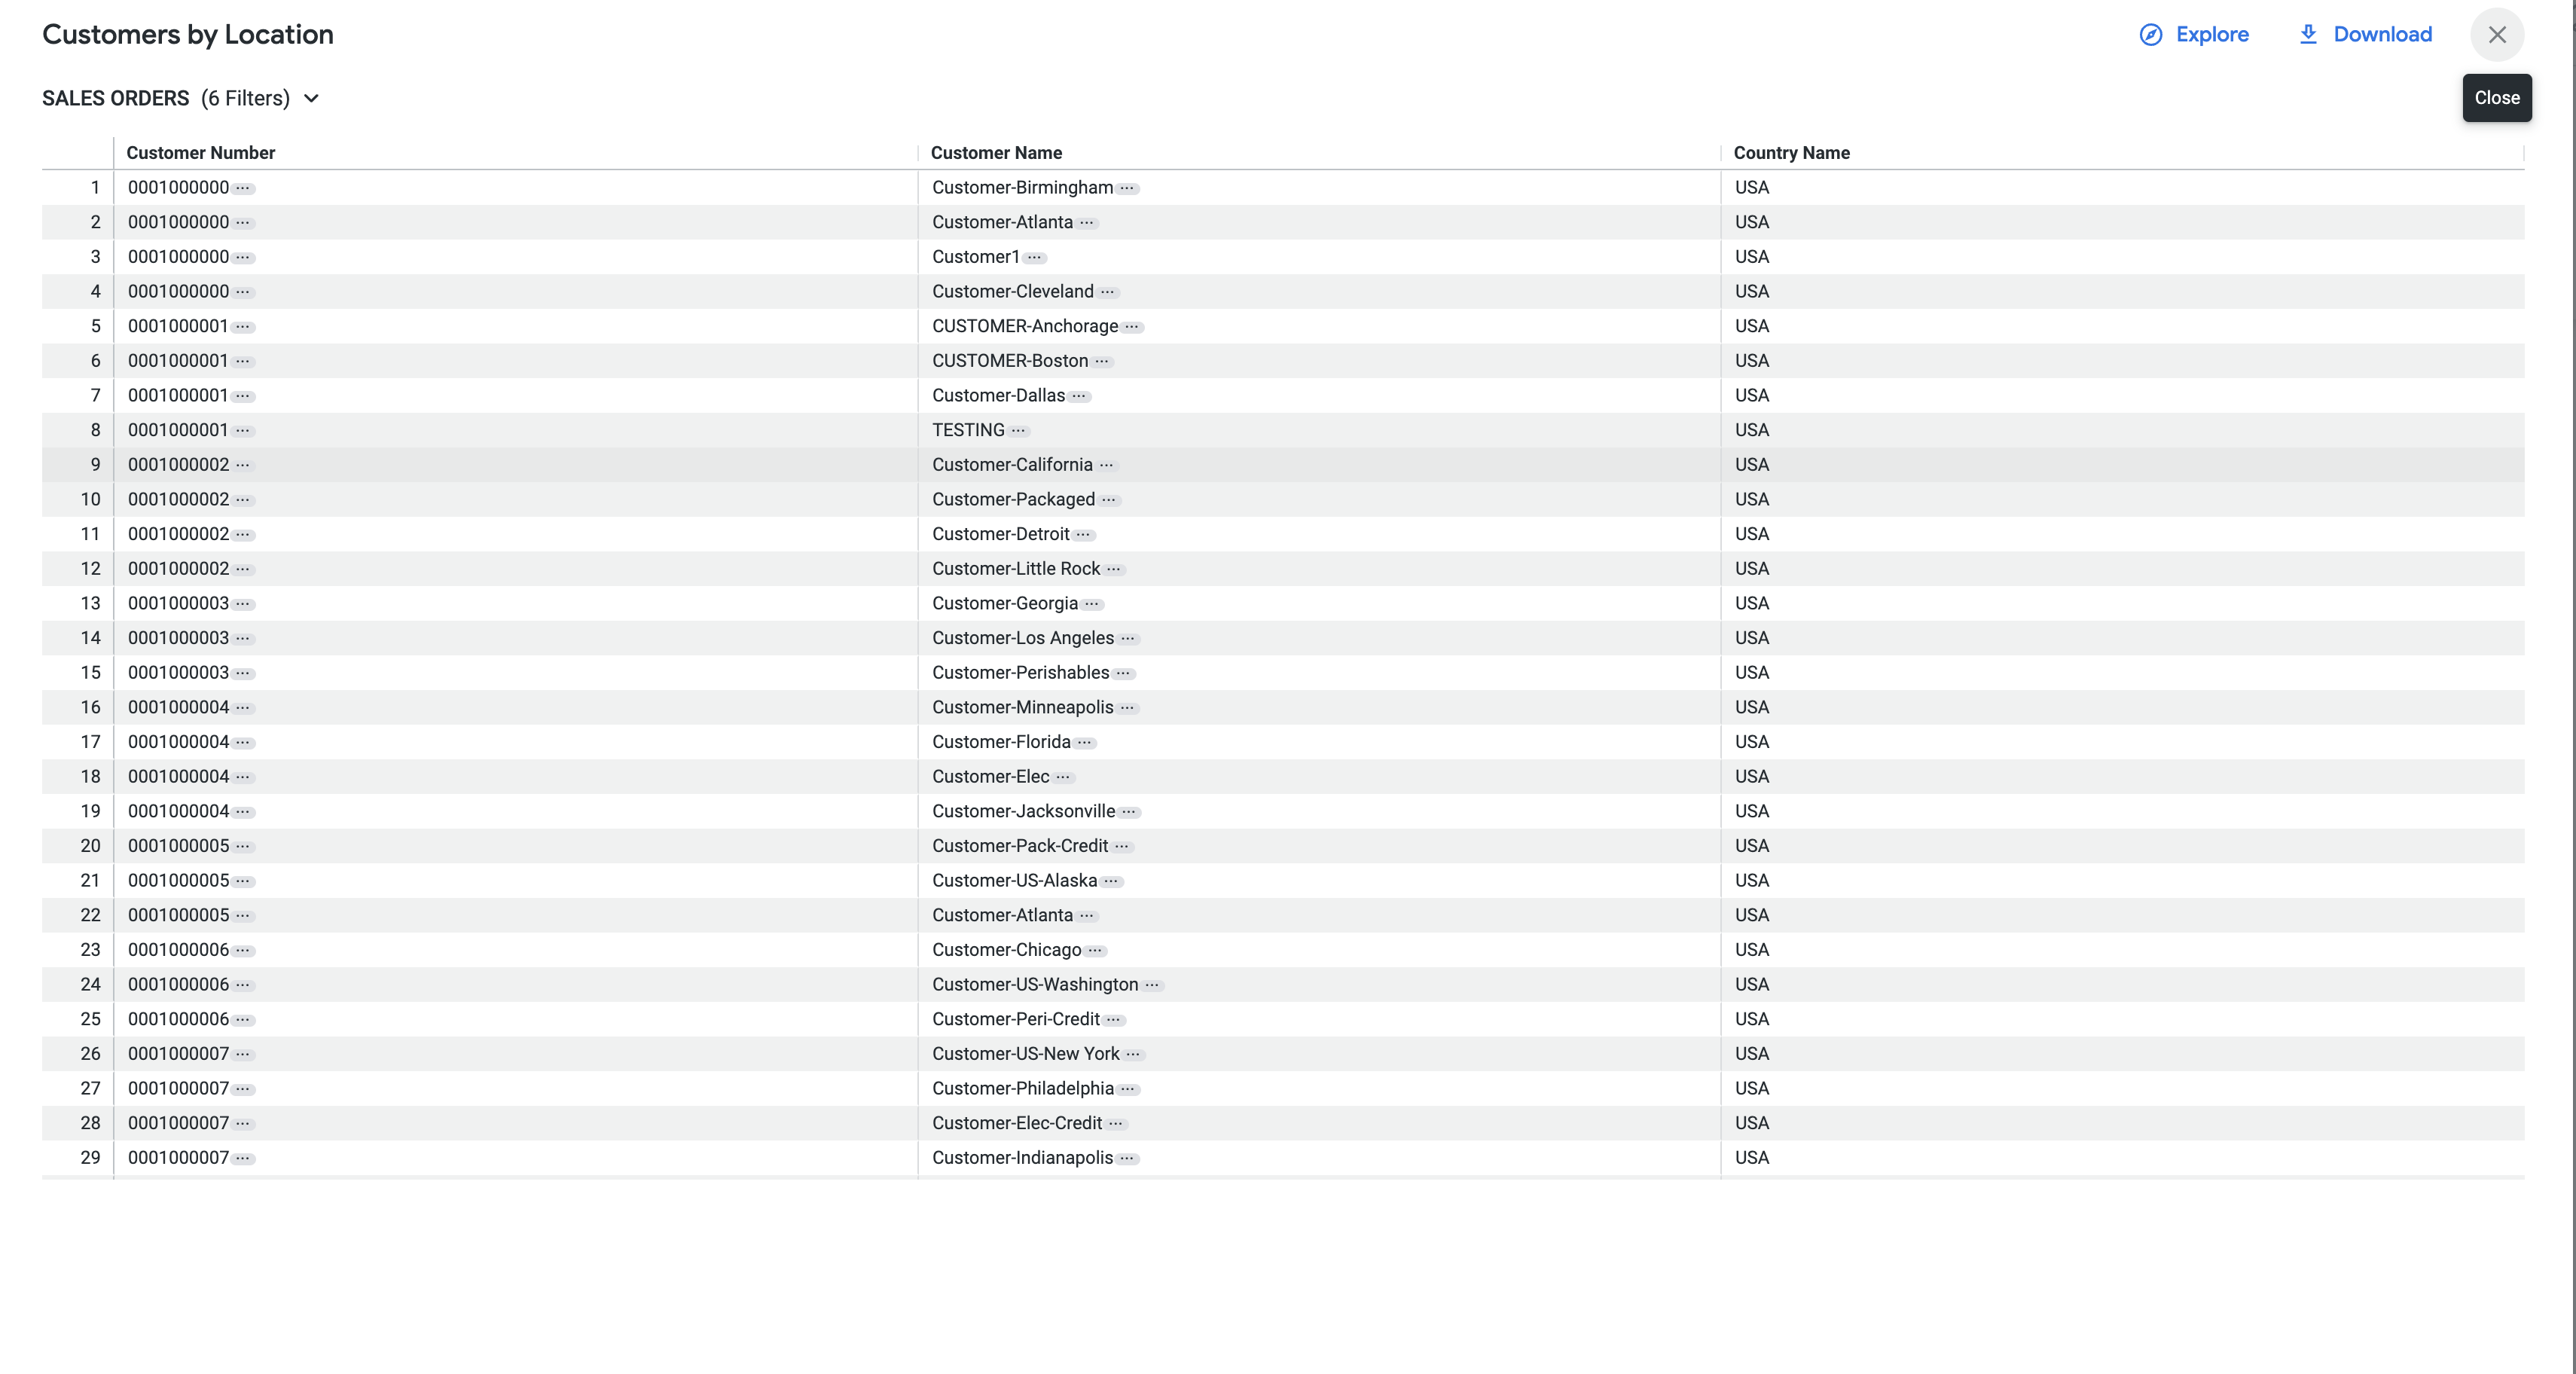Open ellipsis menu next to Customer1
The height and width of the screenshot is (1374, 2576).
pos(1034,258)
